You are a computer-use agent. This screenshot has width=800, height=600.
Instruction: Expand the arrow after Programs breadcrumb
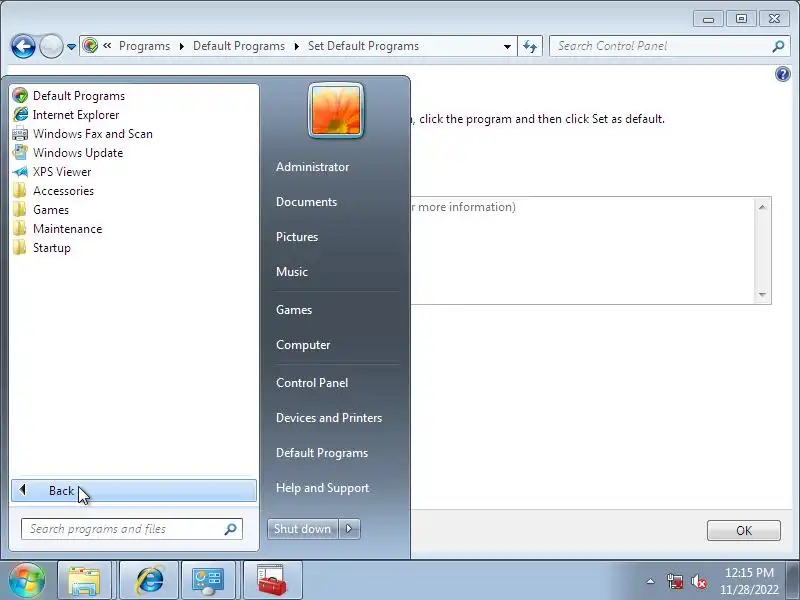coord(182,46)
